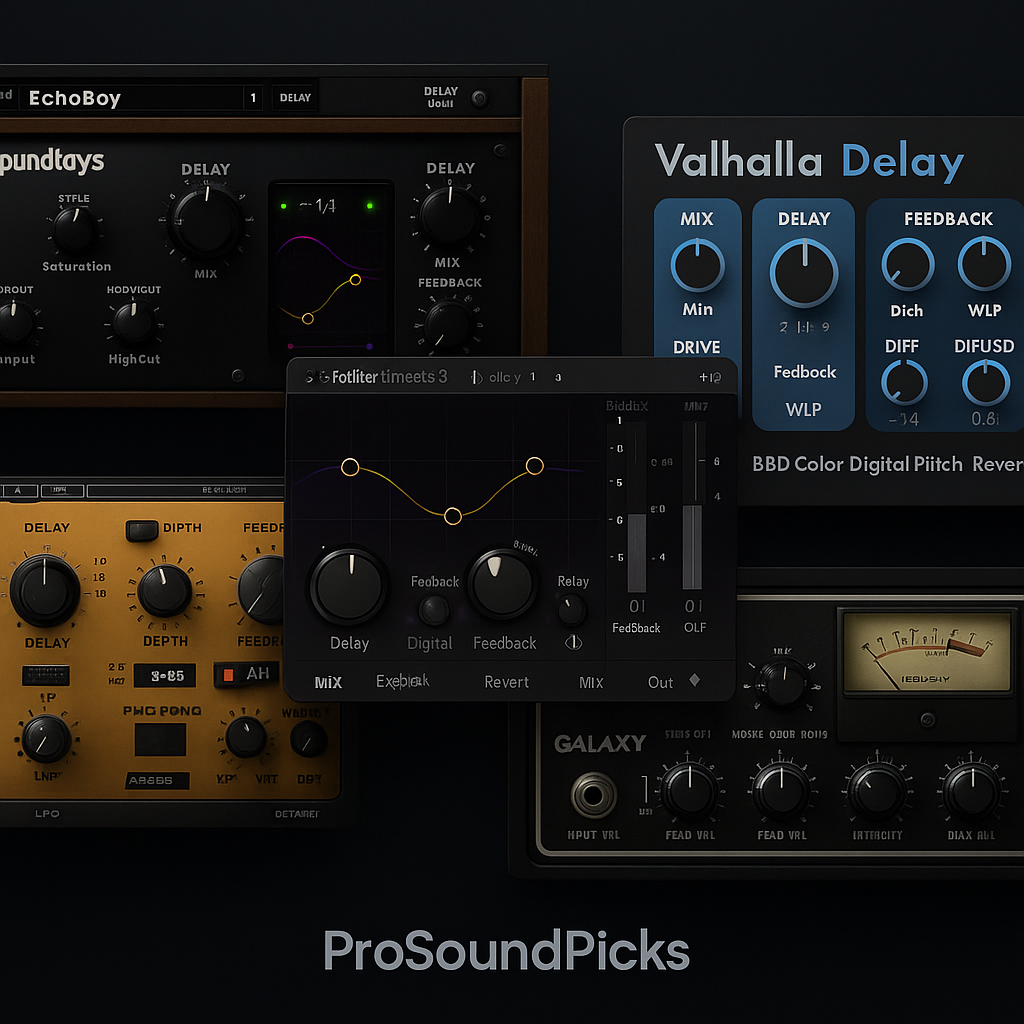Open the wide preset field atop the orange delay
This screenshot has width=1024, height=1024.
tap(185, 490)
